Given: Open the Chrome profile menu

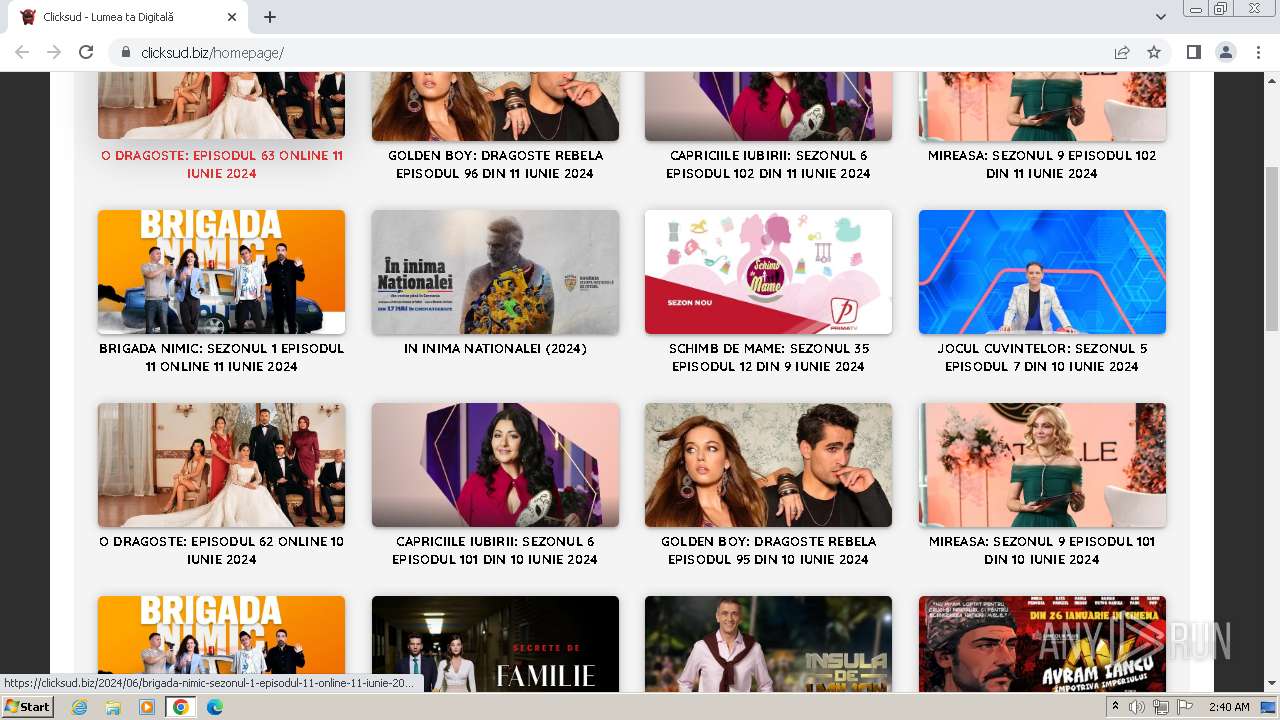Looking at the screenshot, I should pyautogui.click(x=1225, y=52).
